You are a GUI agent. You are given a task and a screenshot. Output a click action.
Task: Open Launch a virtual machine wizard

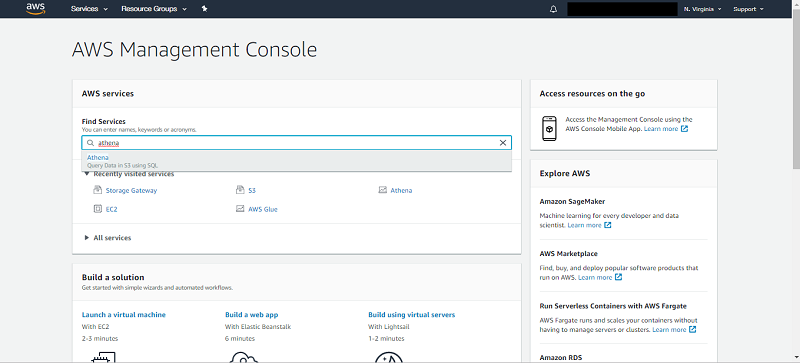click(x=123, y=315)
